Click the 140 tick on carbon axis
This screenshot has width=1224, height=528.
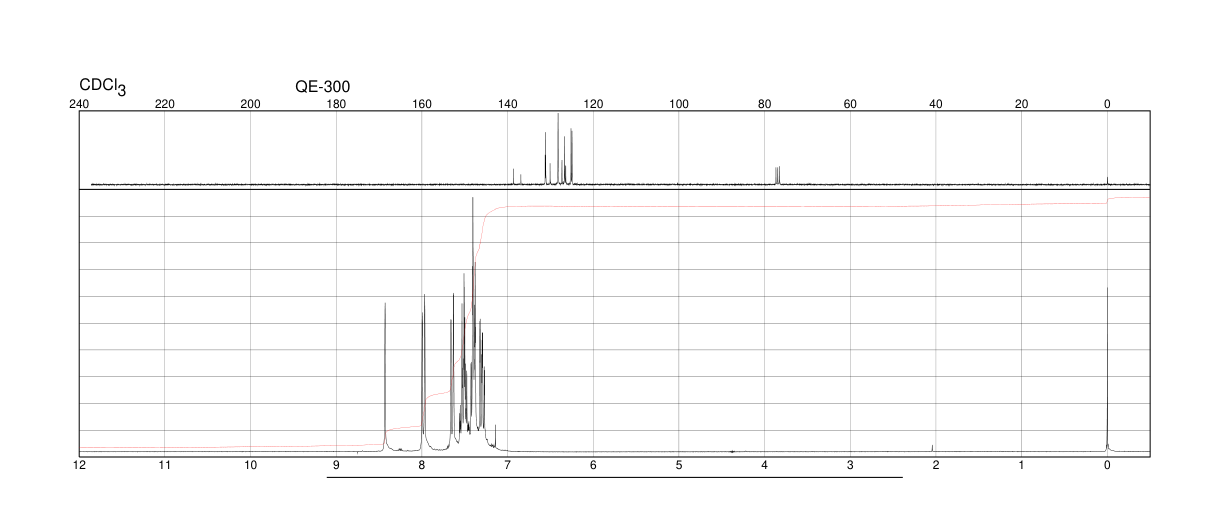tap(508, 104)
